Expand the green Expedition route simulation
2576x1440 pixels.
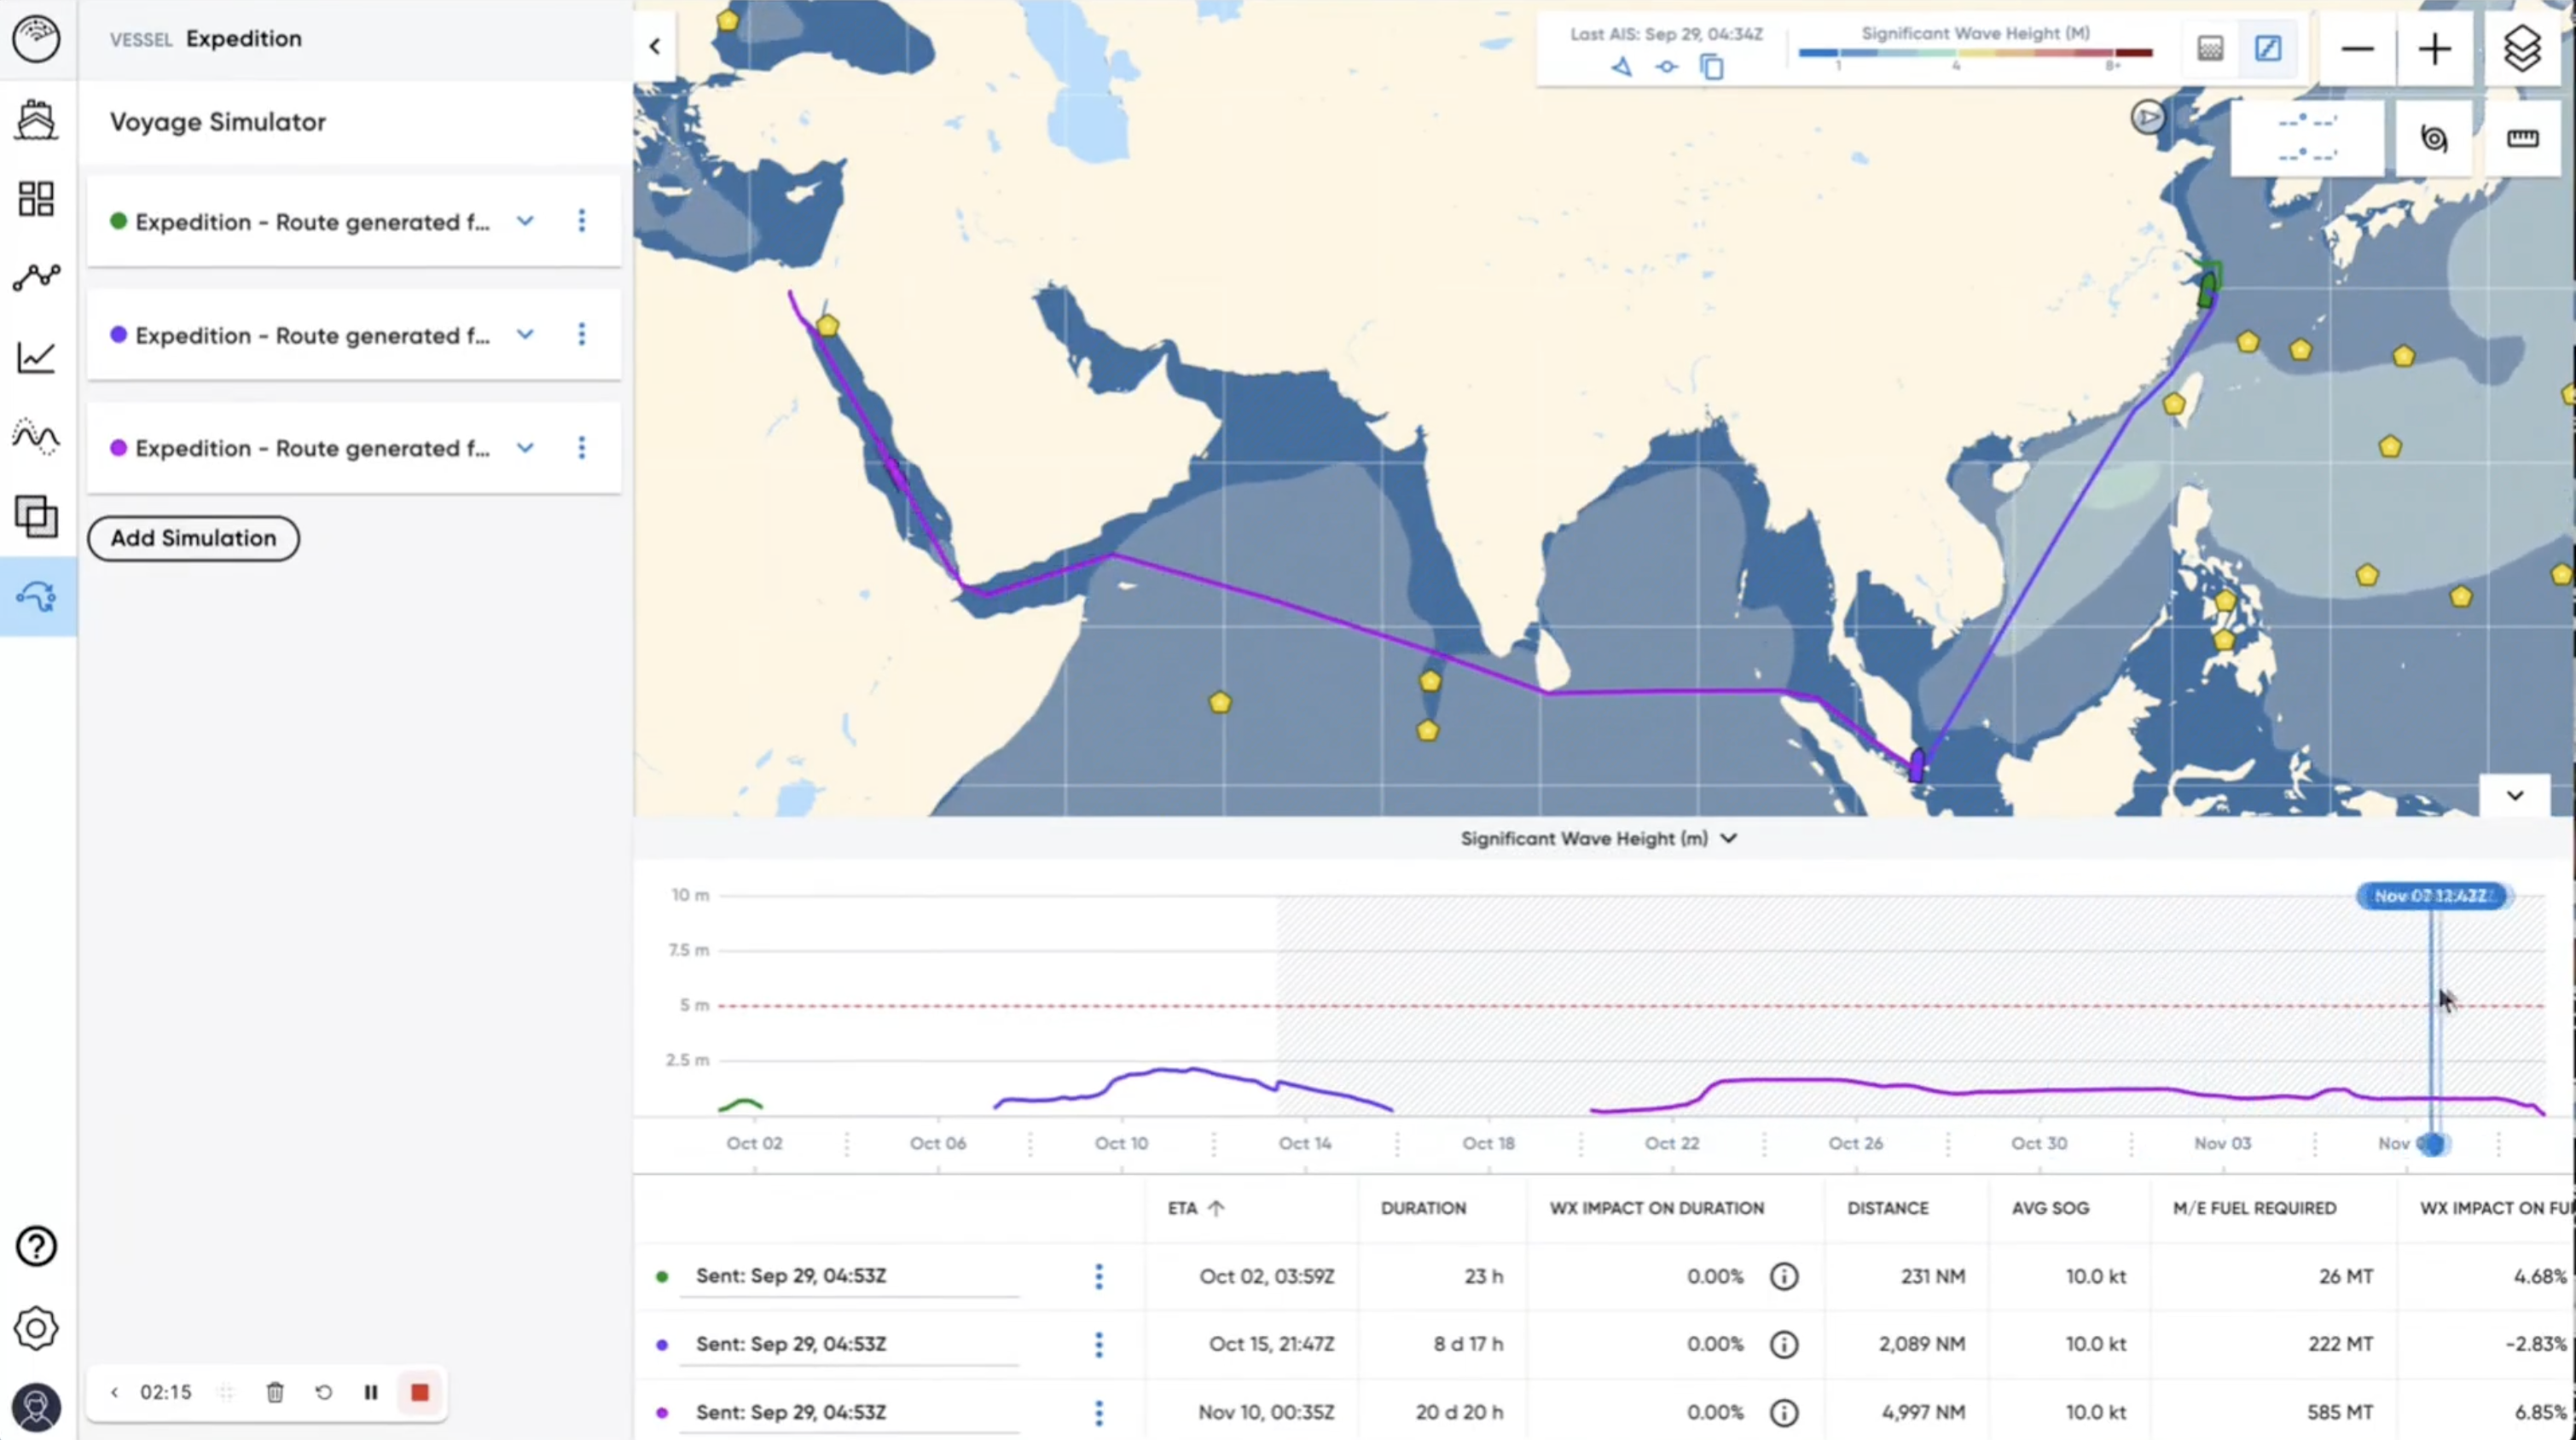(x=525, y=221)
